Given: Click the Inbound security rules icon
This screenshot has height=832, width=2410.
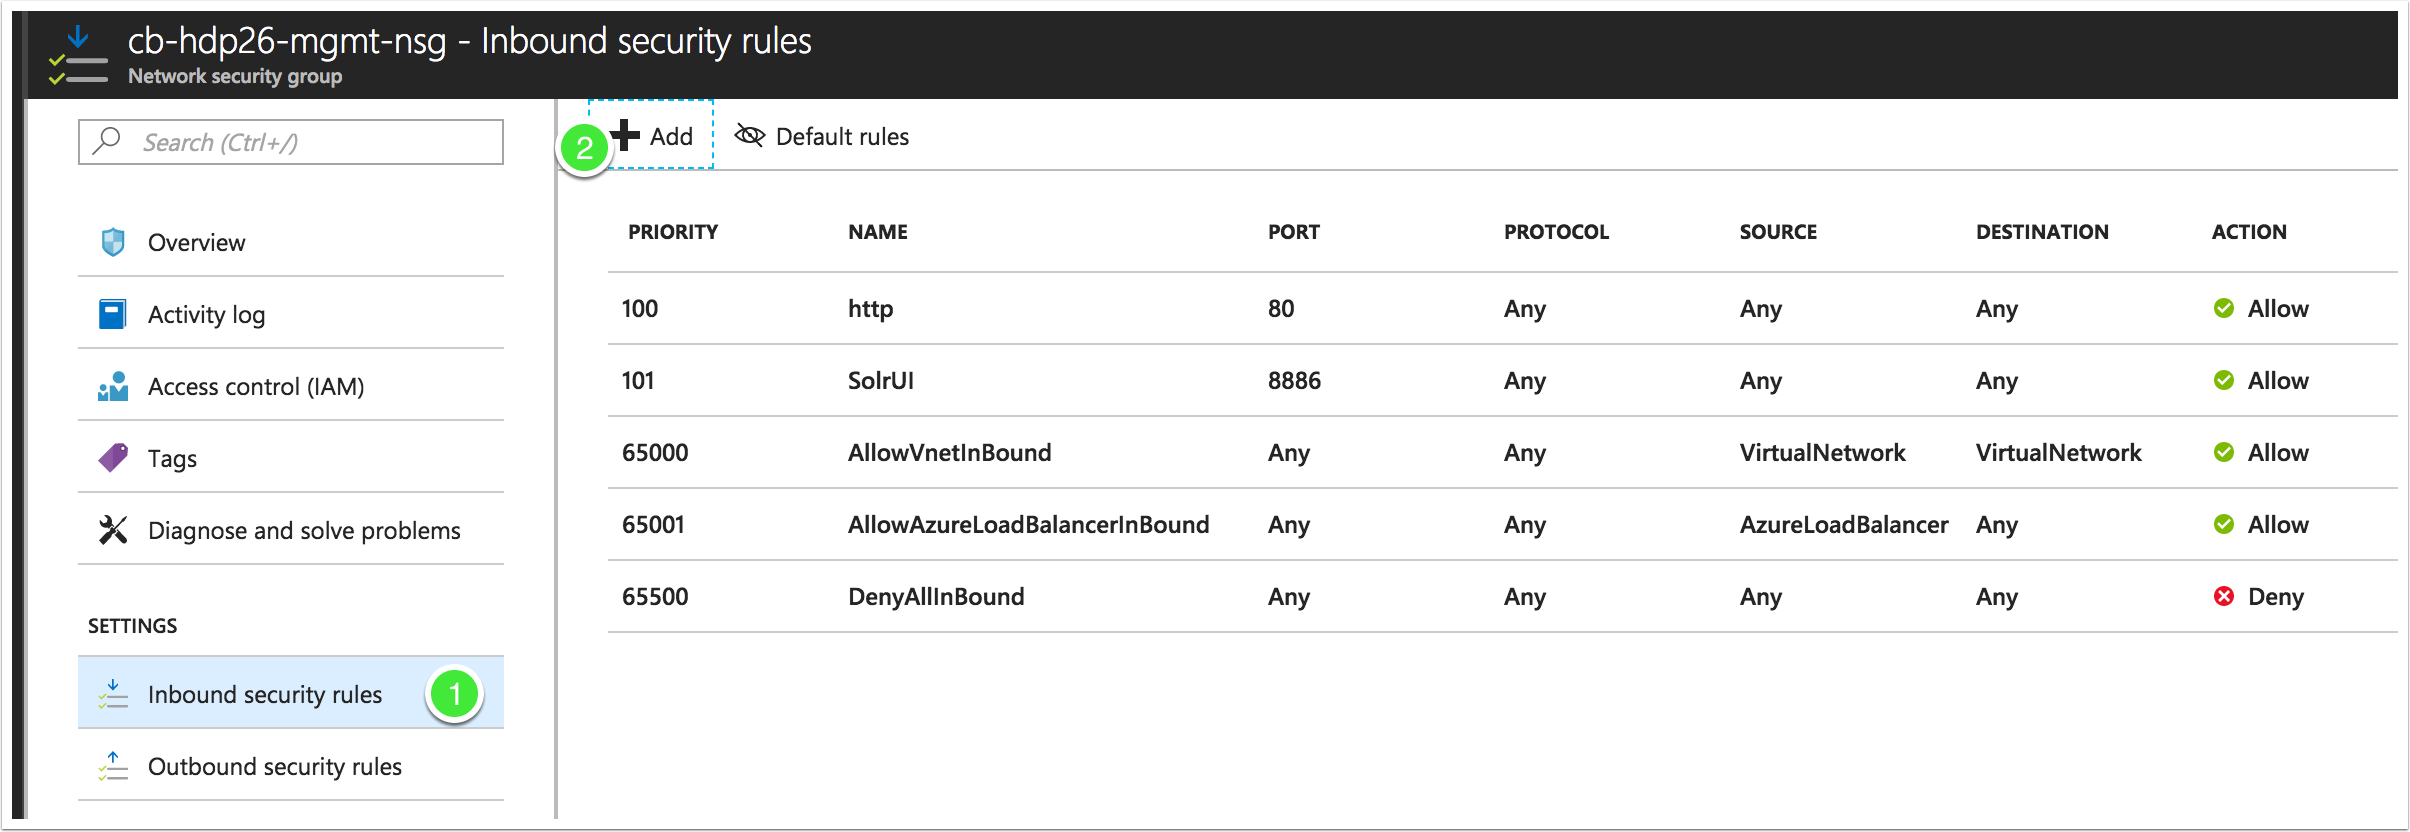Looking at the screenshot, I should (113, 693).
